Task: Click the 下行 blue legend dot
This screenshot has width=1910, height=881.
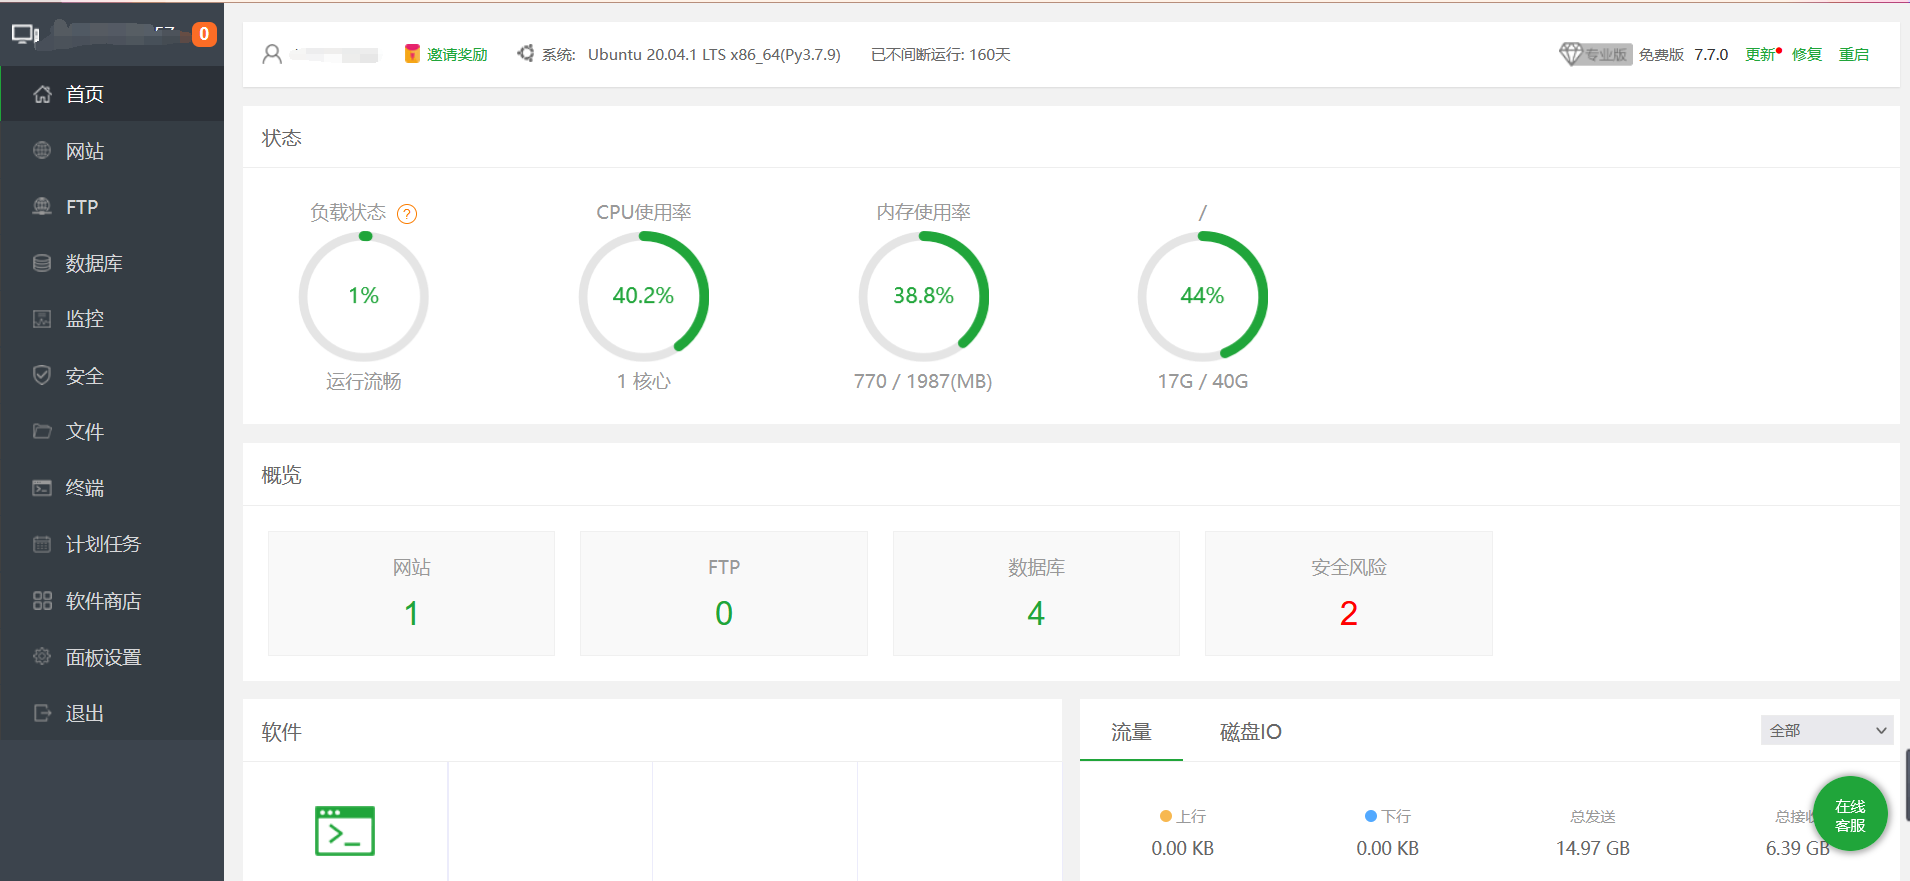Action: 1371,816
